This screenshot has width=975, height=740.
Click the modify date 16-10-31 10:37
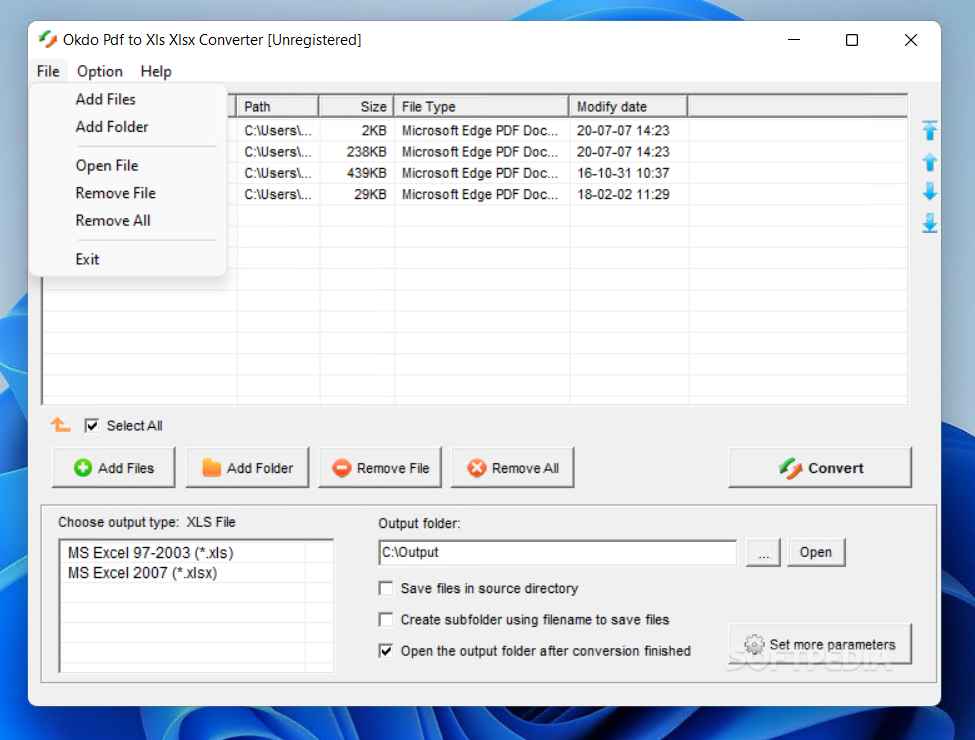click(622, 173)
